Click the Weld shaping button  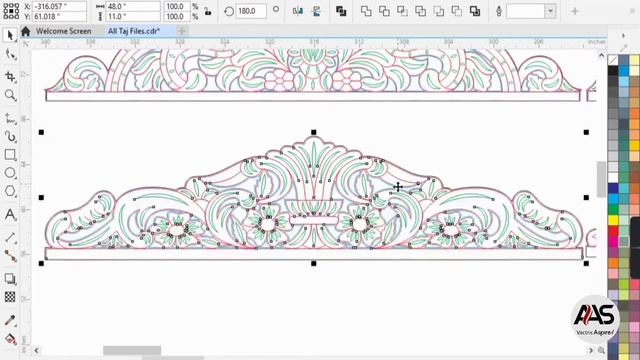click(x=366, y=11)
